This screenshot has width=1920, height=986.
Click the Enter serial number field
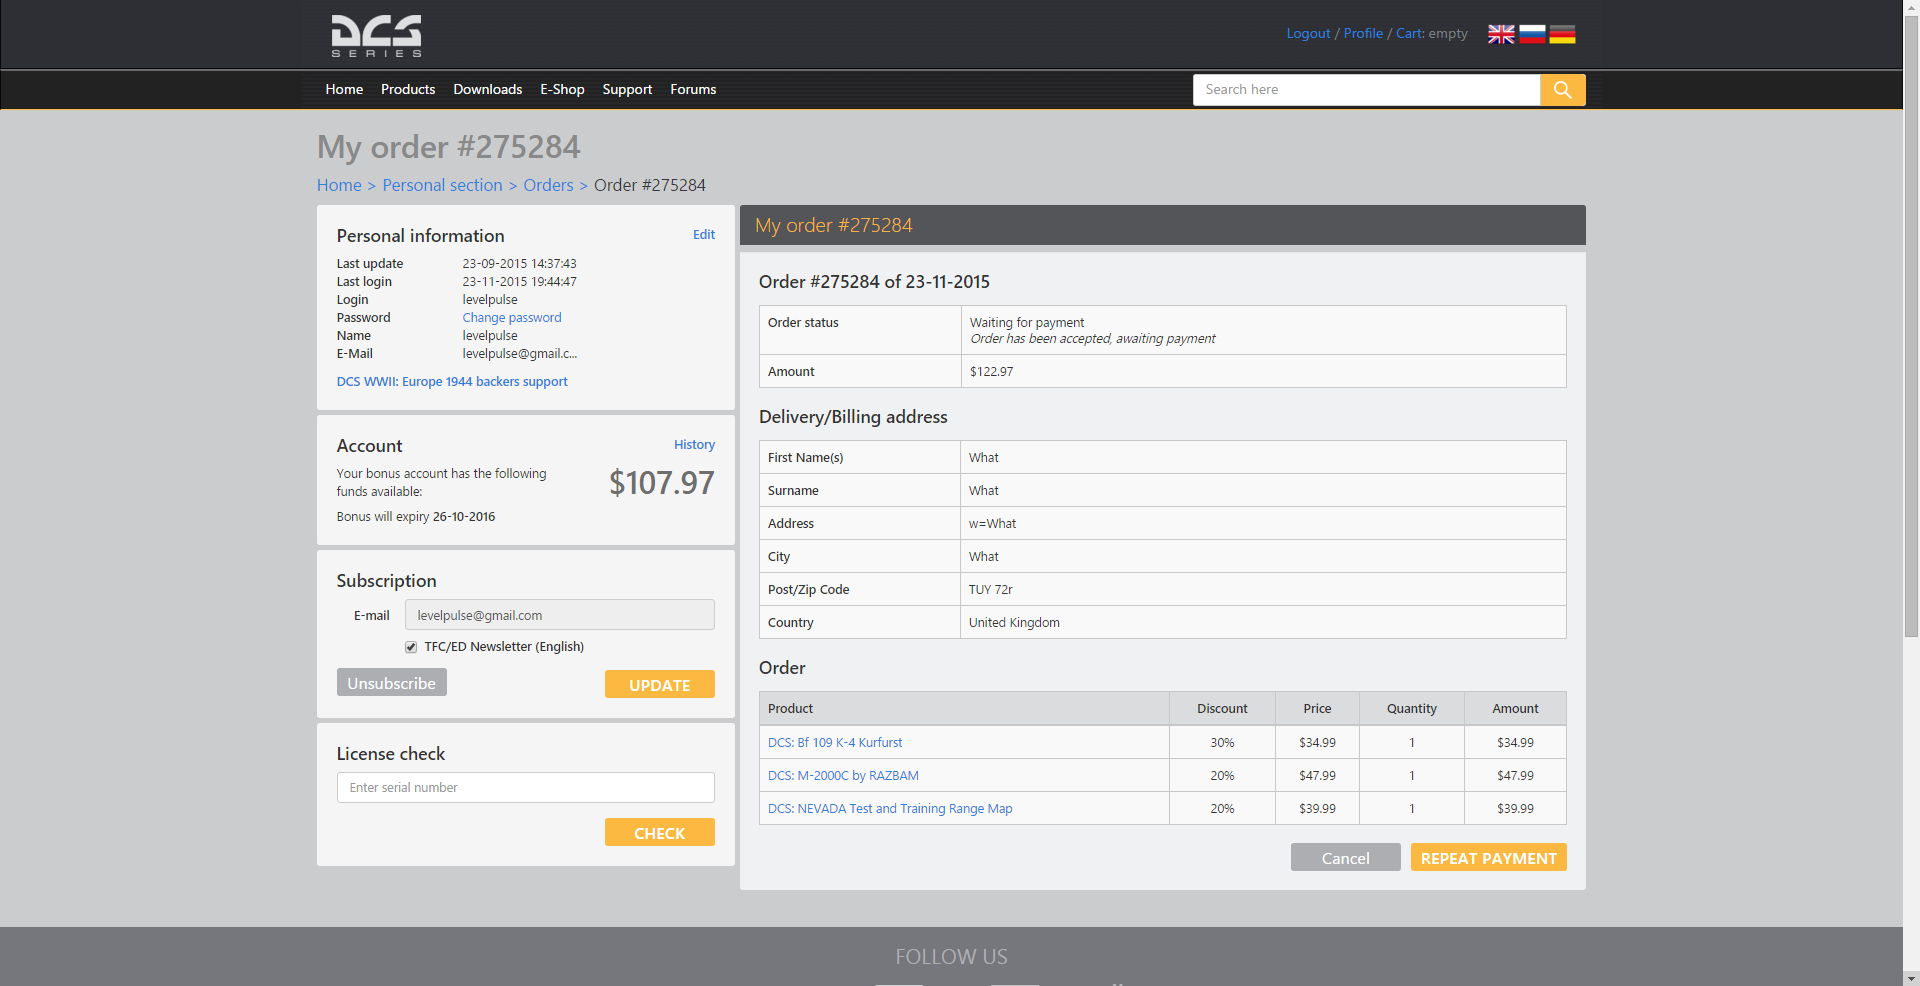coord(526,787)
